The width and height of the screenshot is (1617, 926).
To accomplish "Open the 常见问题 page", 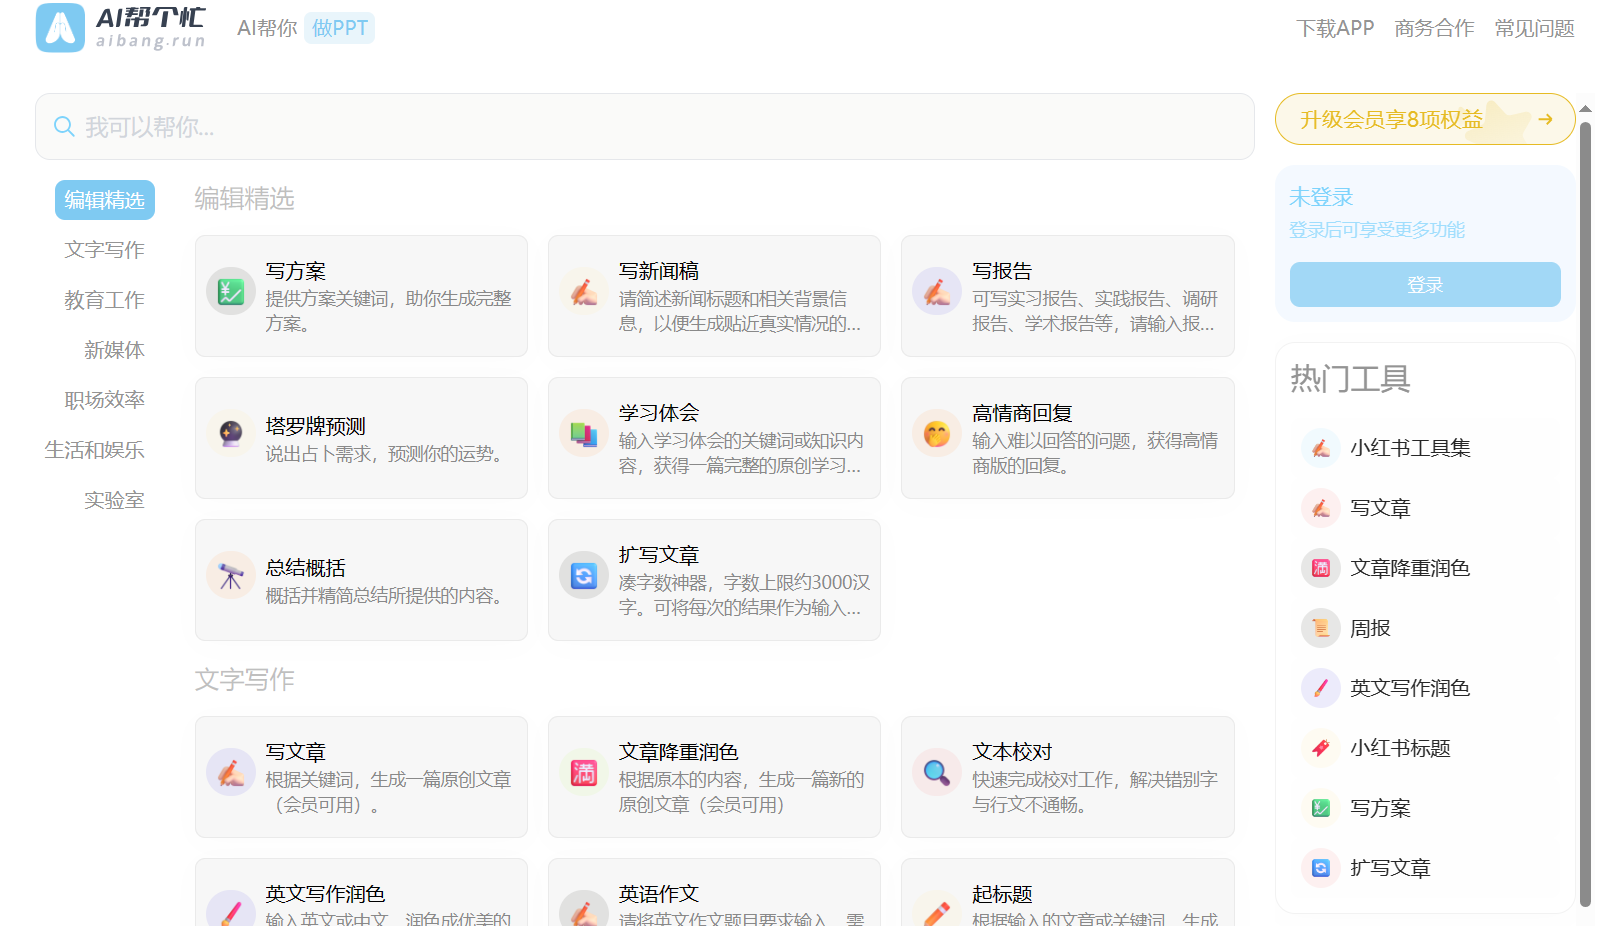I will pyautogui.click(x=1534, y=29).
